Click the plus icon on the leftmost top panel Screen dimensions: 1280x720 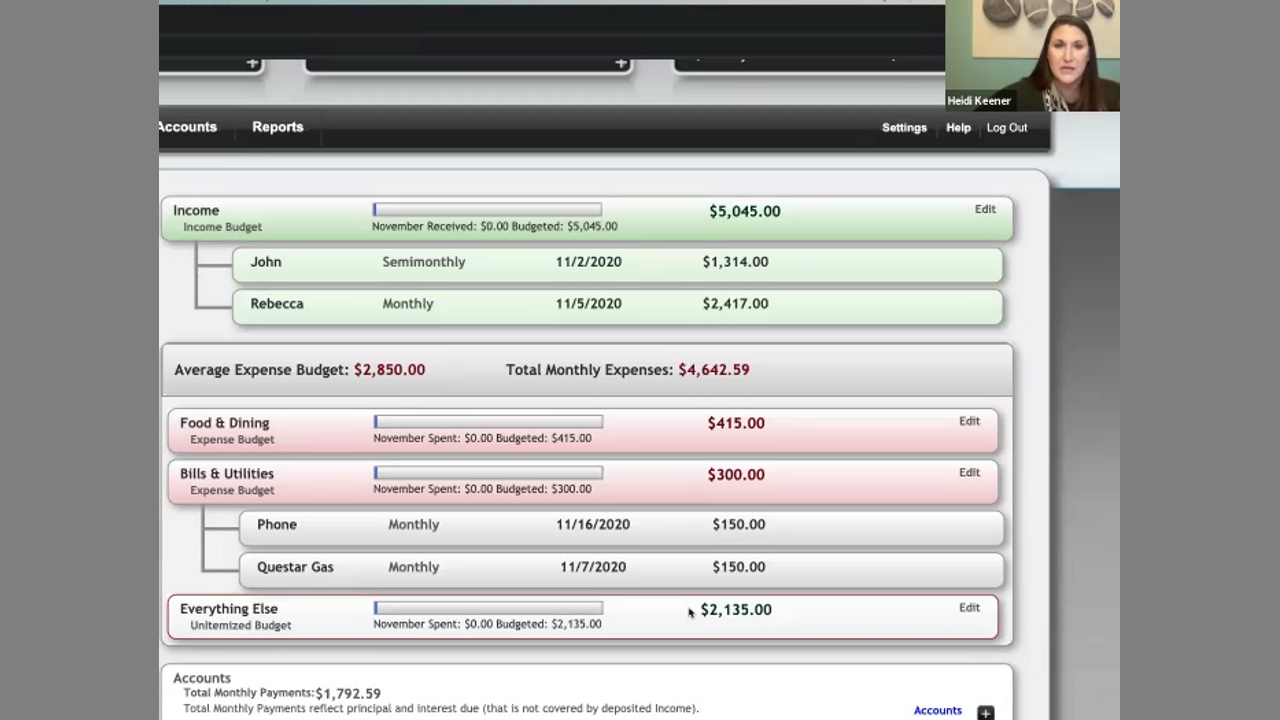point(252,64)
